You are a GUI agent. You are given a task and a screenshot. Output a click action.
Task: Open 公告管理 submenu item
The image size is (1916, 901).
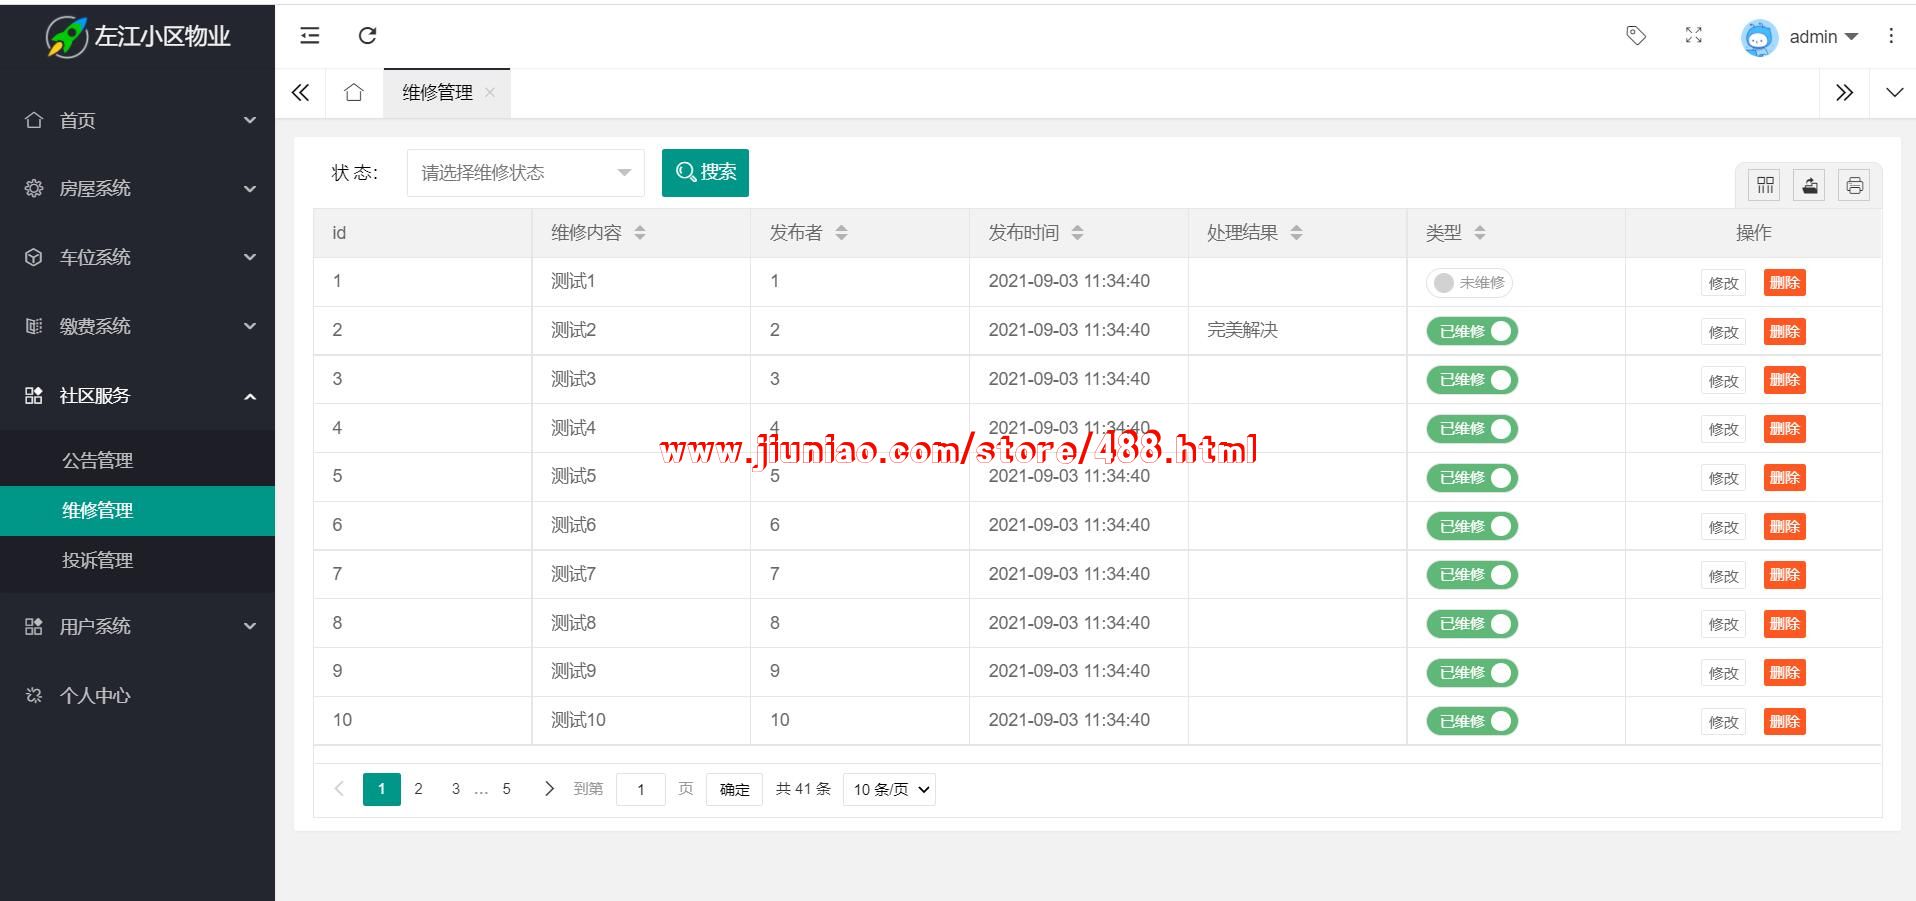click(137, 460)
